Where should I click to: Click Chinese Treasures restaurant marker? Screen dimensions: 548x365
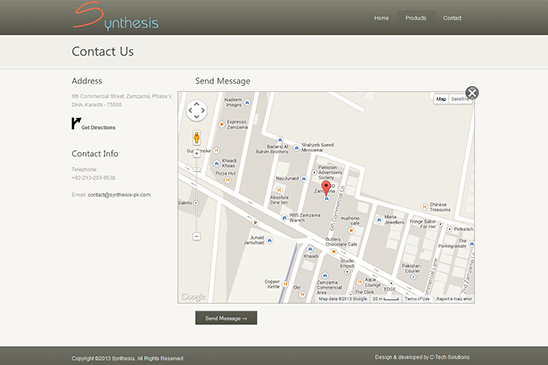pos(424,207)
